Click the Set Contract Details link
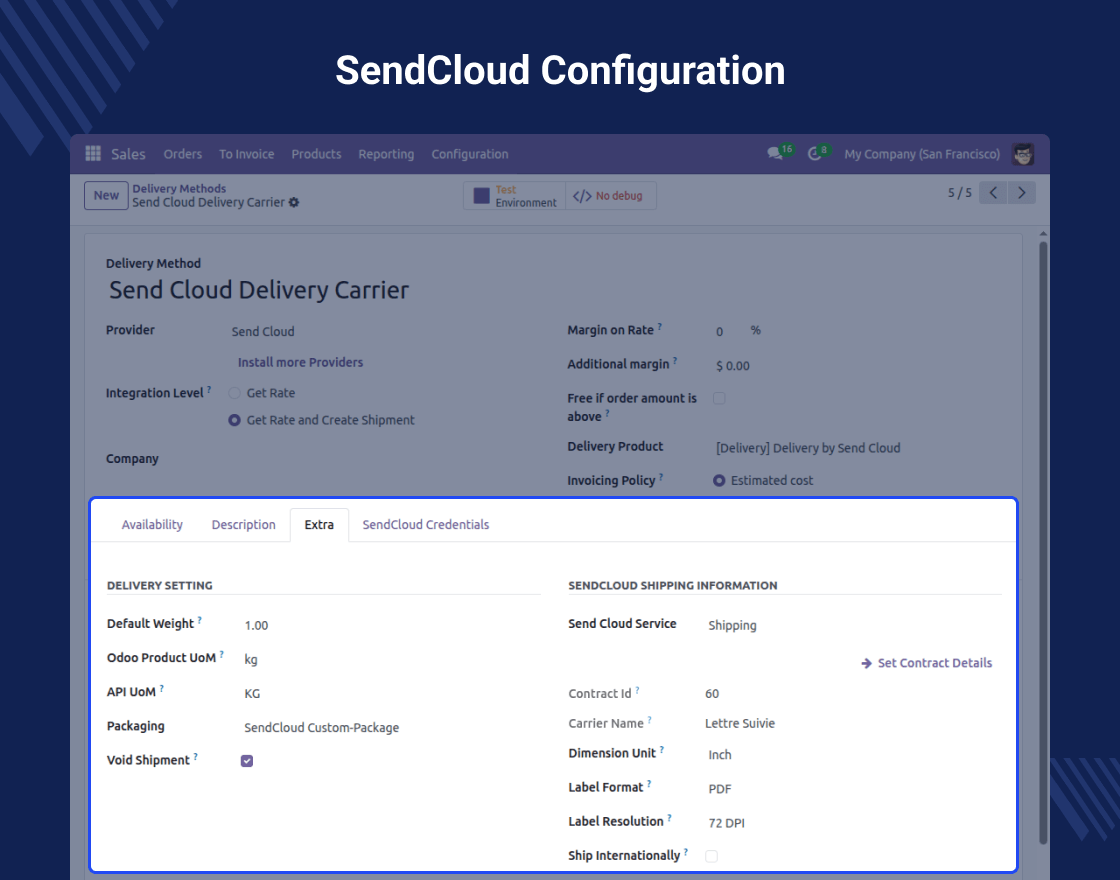The height and width of the screenshot is (880, 1120). click(x=927, y=663)
